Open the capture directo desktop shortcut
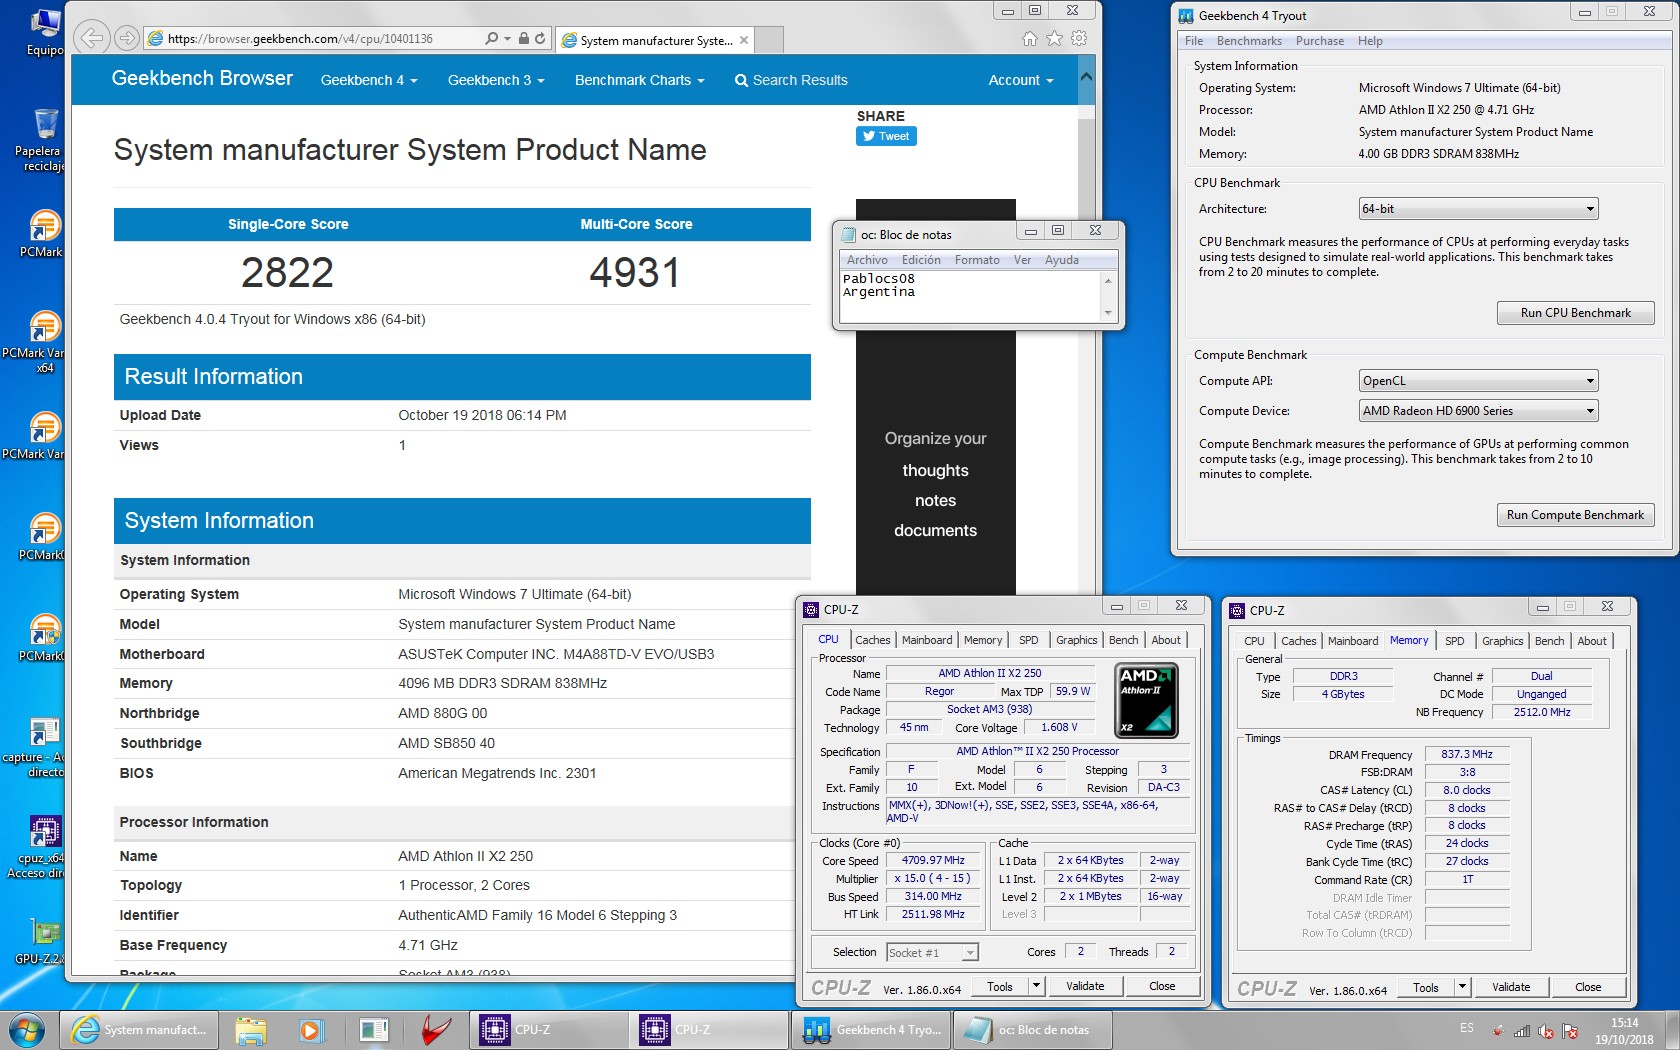 (44, 747)
